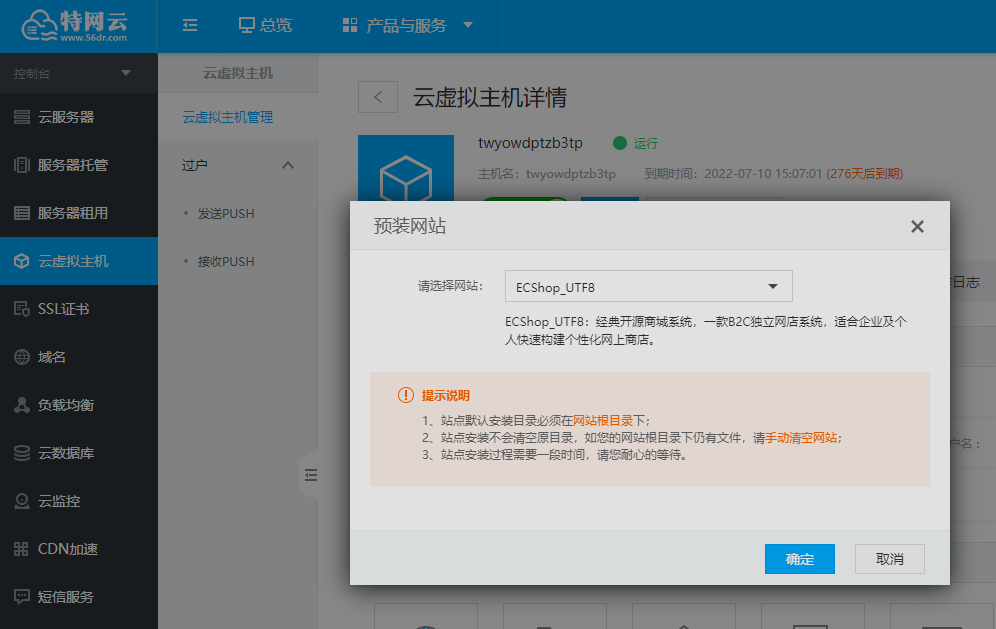
Task: Click the 产品与服务 grid icon
Action: 350,25
